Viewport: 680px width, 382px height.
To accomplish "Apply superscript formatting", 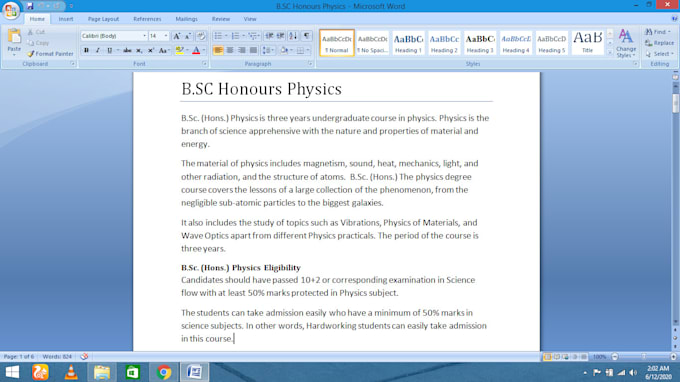I will click(150, 50).
